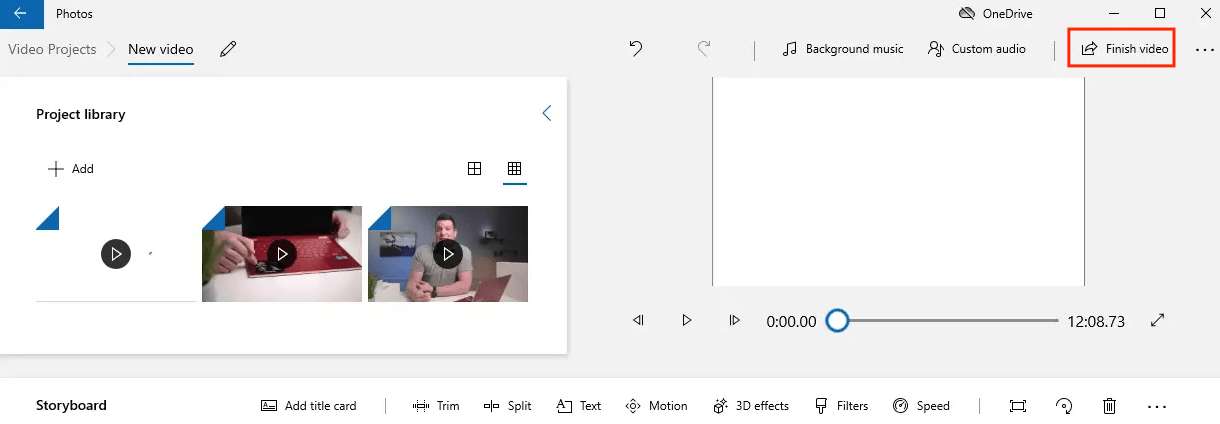Delete the selected storyboard clip

click(1109, 406)
